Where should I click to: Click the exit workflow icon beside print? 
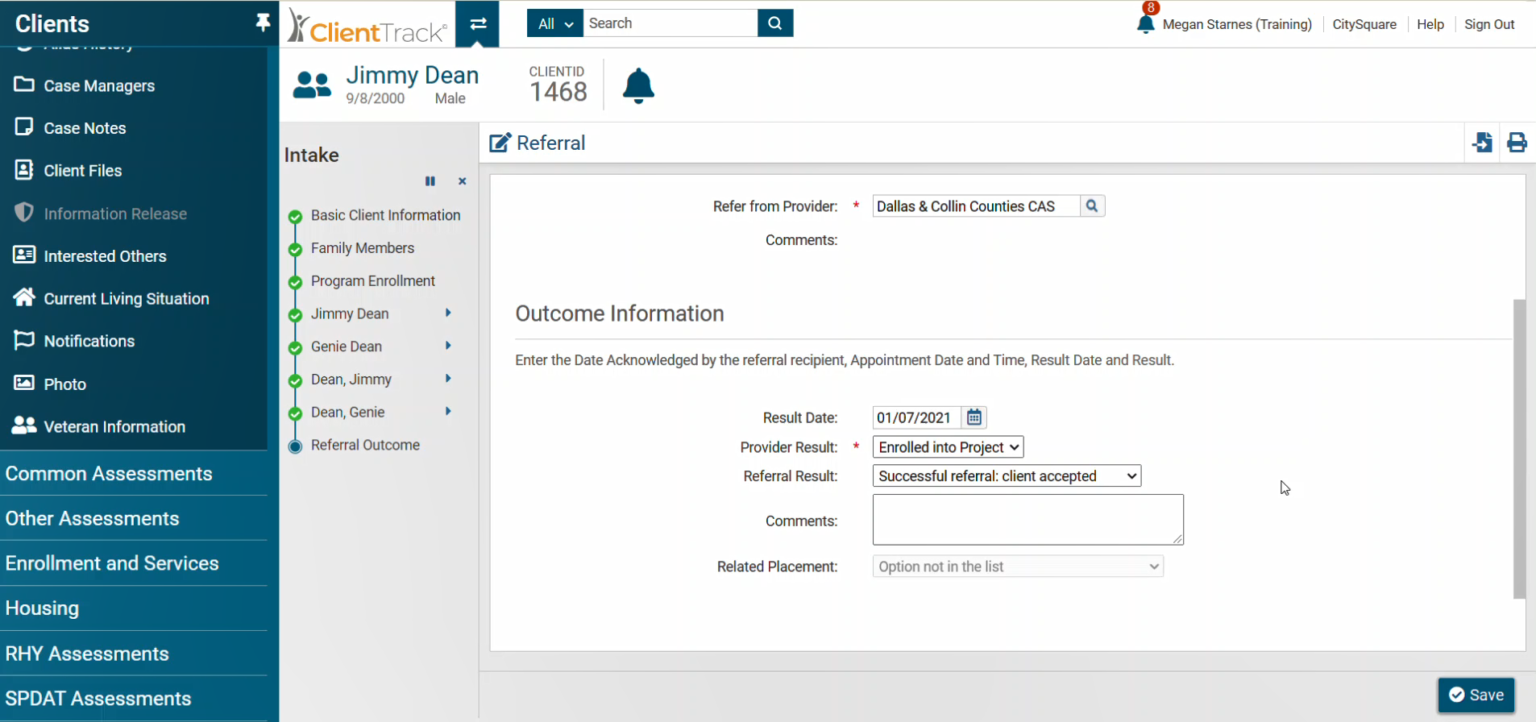1481,142
